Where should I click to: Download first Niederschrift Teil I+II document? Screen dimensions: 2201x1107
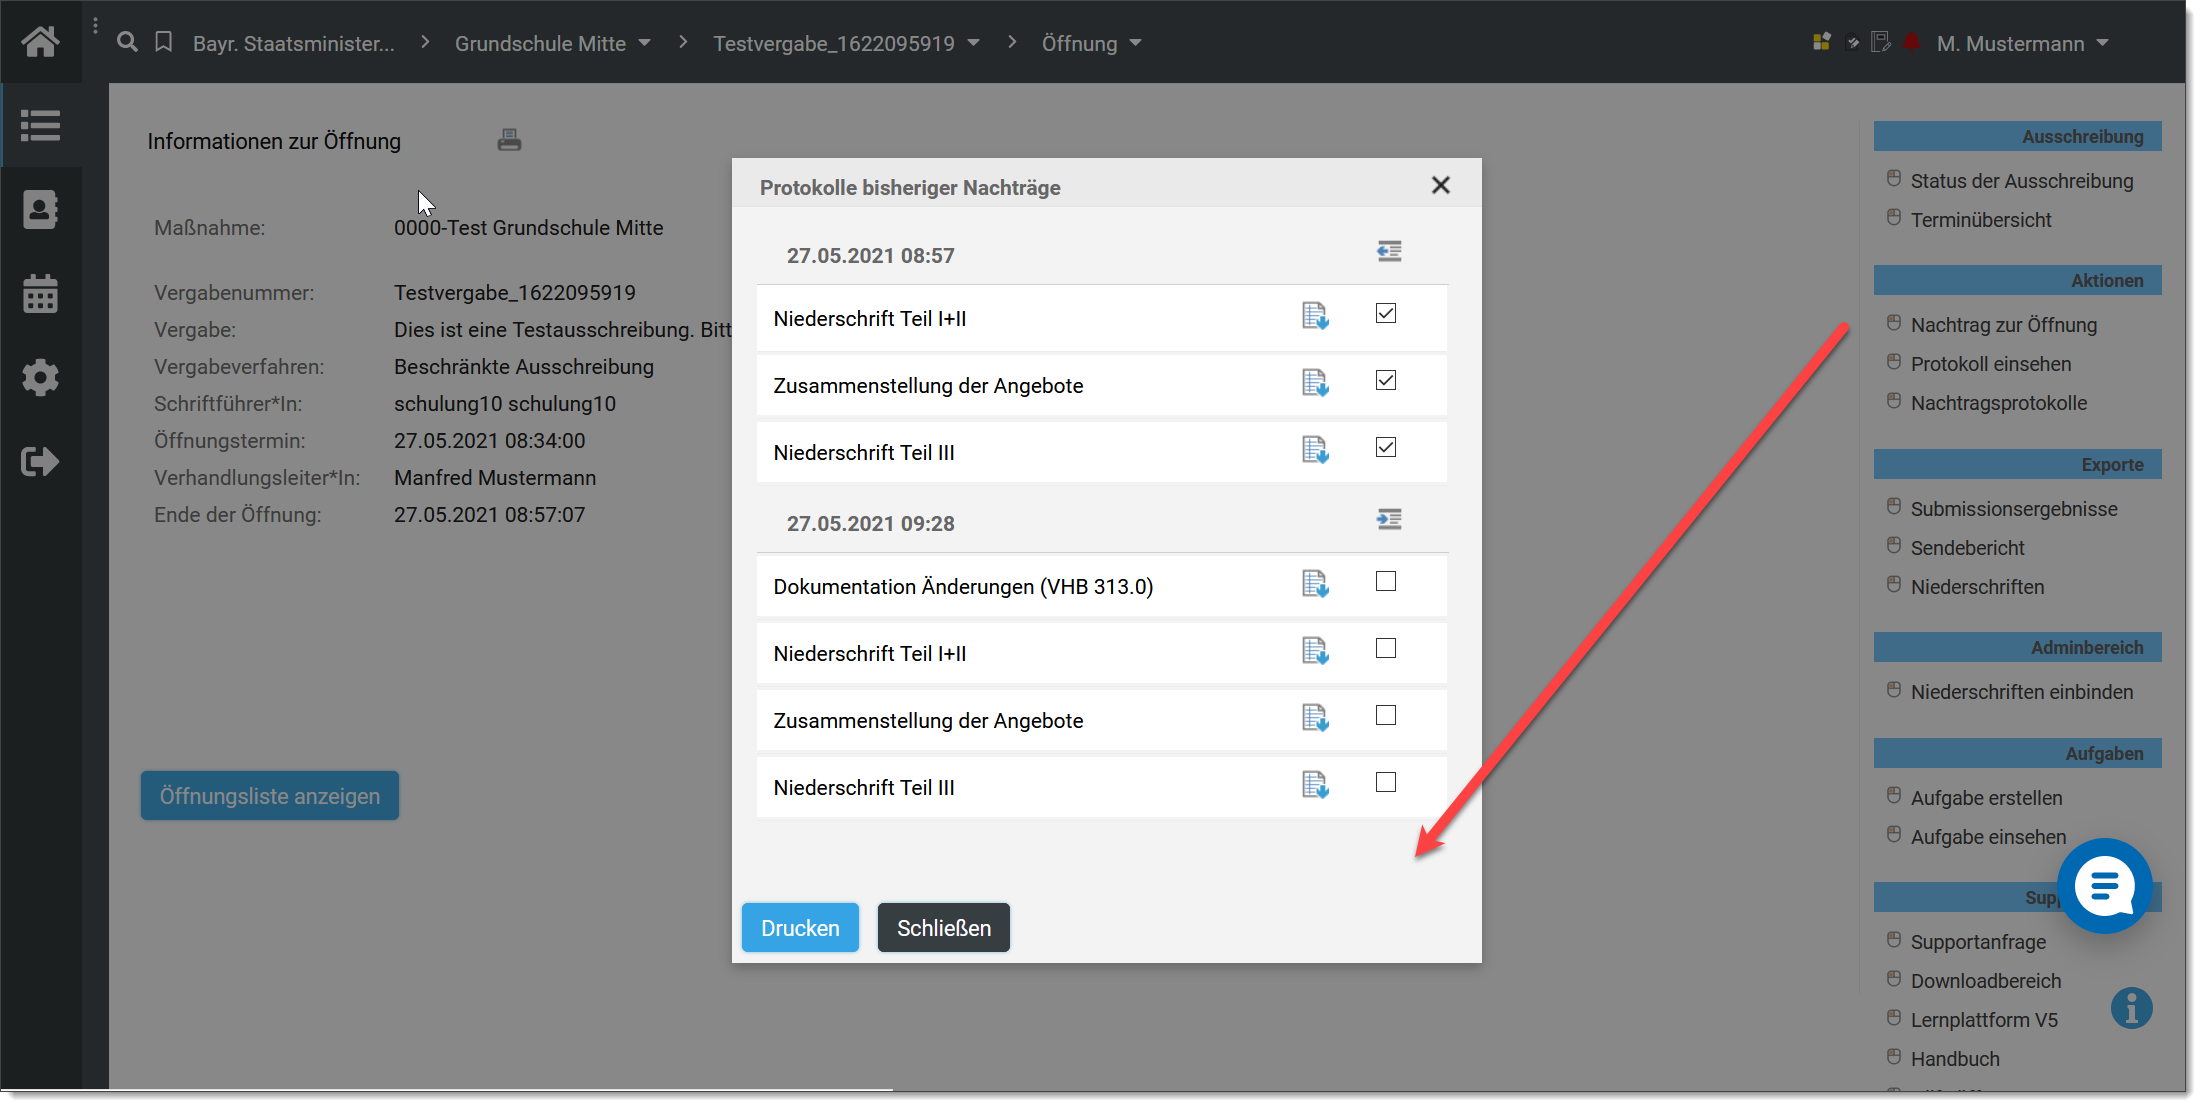point(1315,316)
